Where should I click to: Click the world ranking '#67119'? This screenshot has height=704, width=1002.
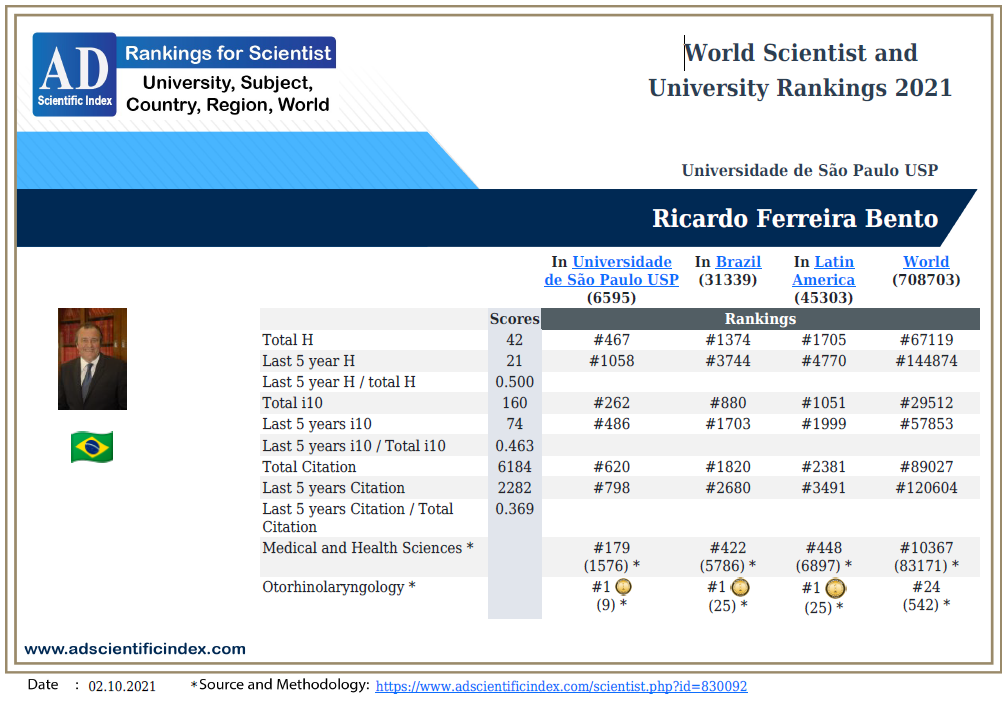coord(926,340)
